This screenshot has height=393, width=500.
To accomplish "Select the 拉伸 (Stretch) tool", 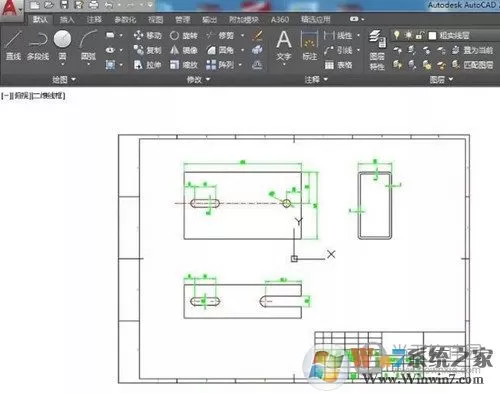I will [x=147, y=65].
